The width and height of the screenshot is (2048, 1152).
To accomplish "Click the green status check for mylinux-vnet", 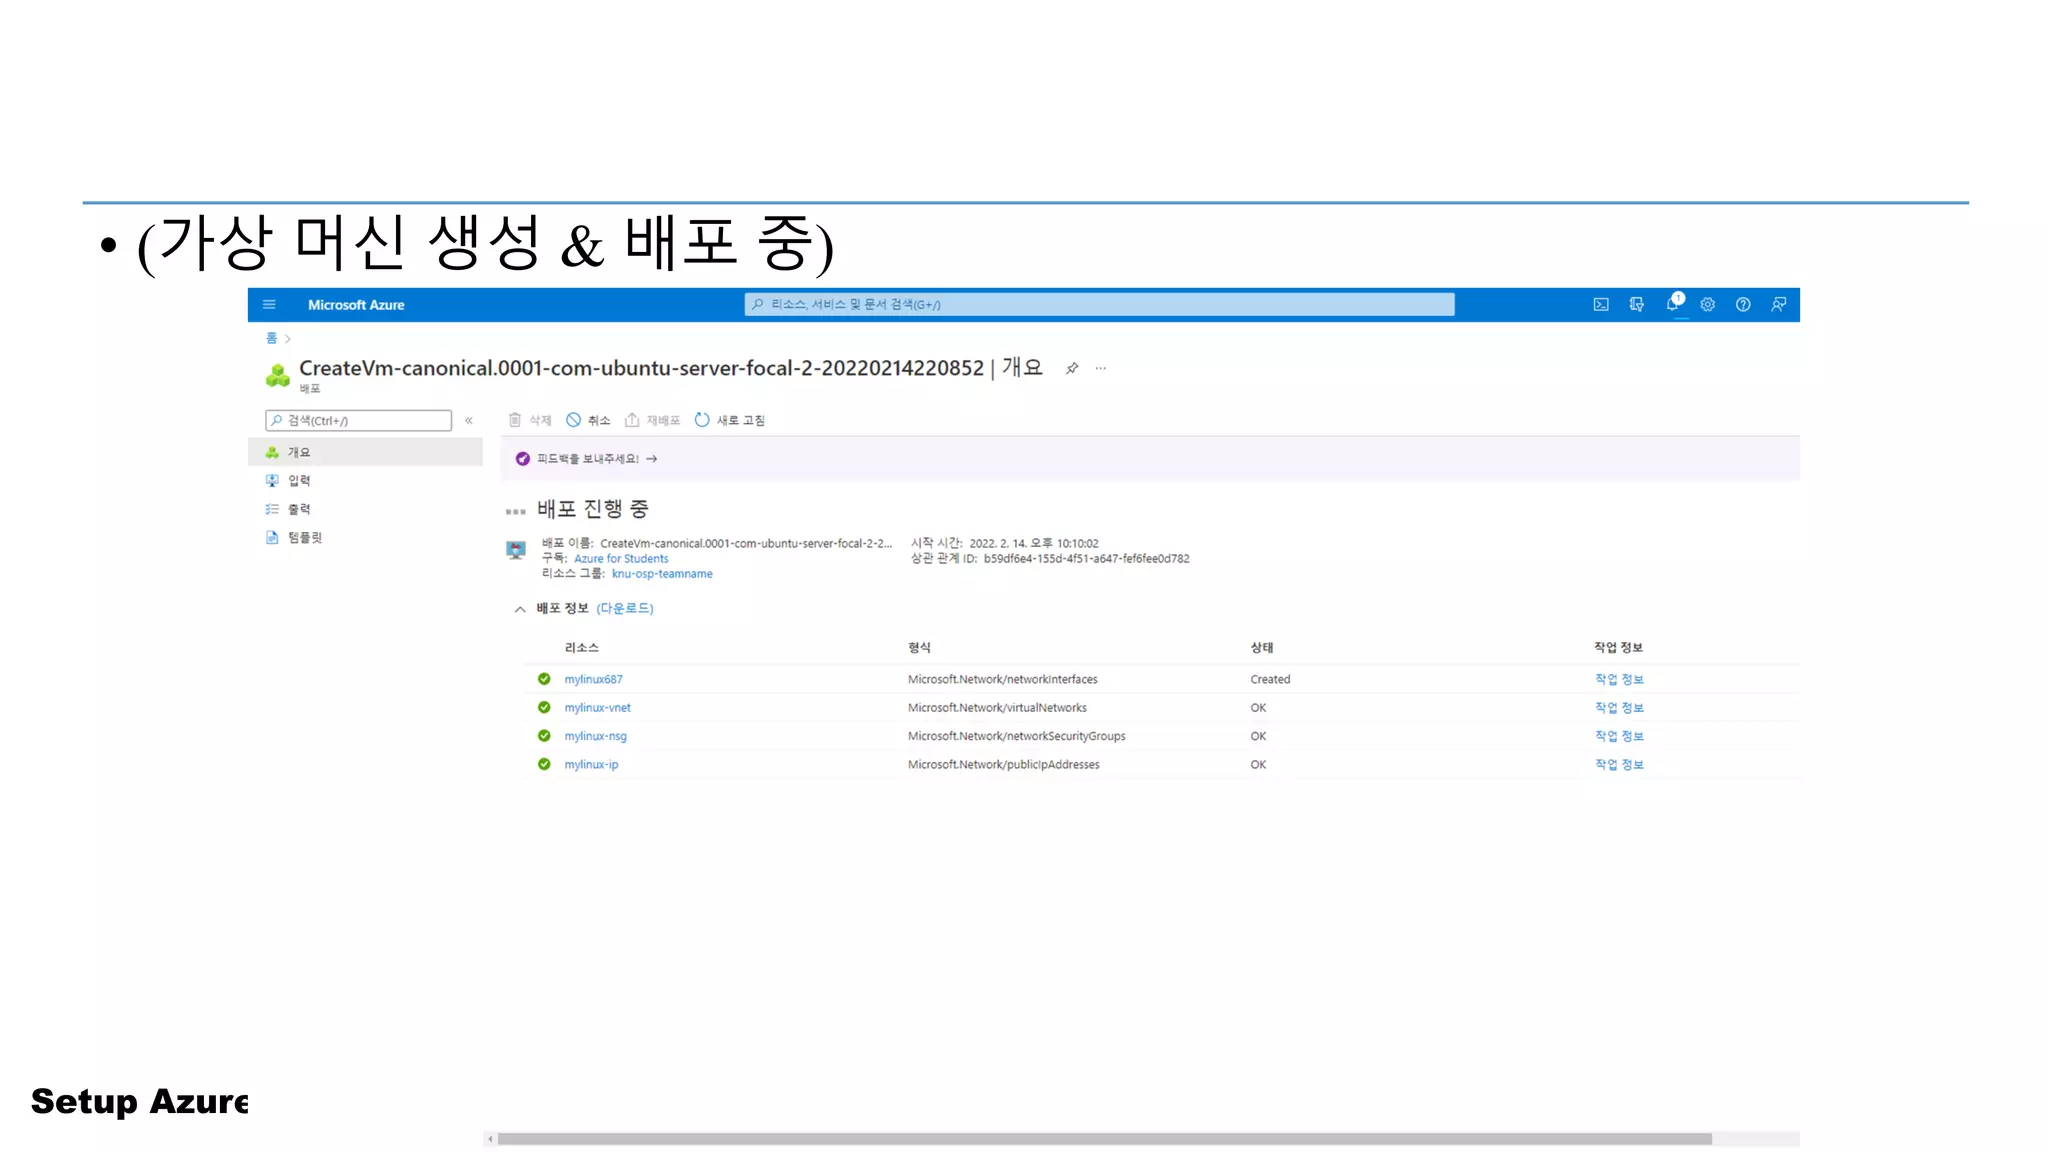I will point(544,708).
